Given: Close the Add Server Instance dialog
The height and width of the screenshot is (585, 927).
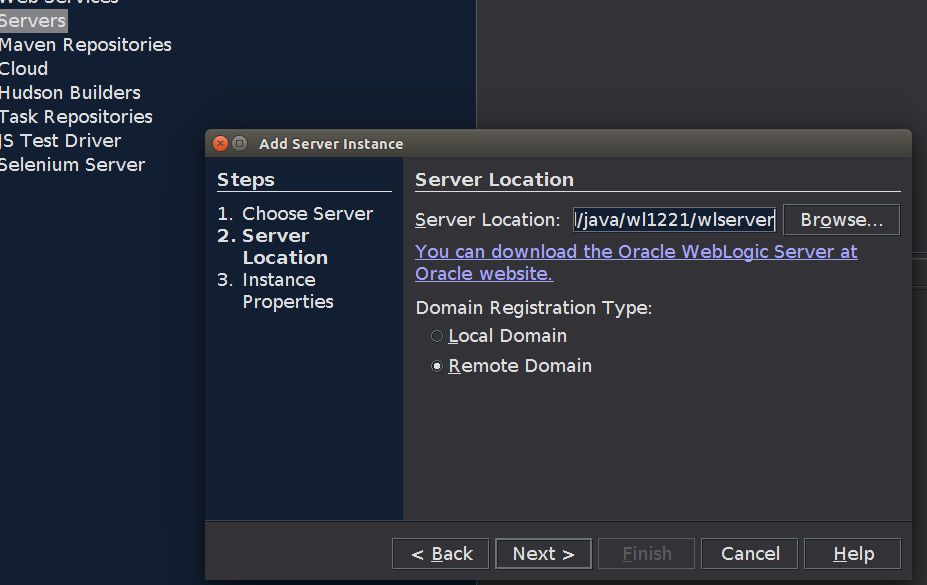Looking at the screenshot, I should pyautogui.click(x=221, y=144).
